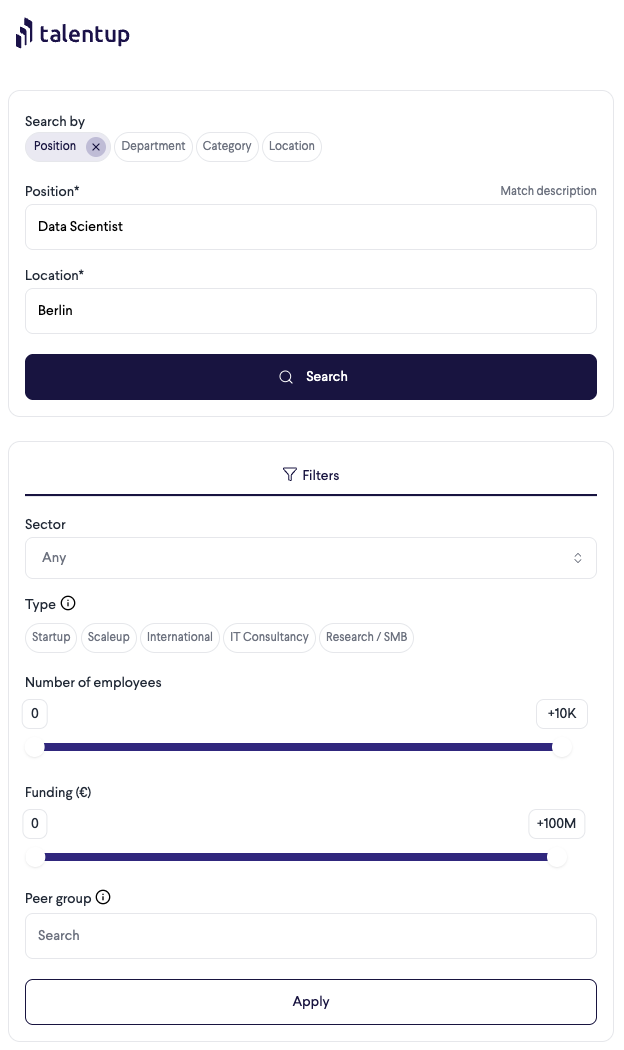Click the Sector dropdown chevron arrows
Screen dimensions: 624x1050
pos(578,558)
